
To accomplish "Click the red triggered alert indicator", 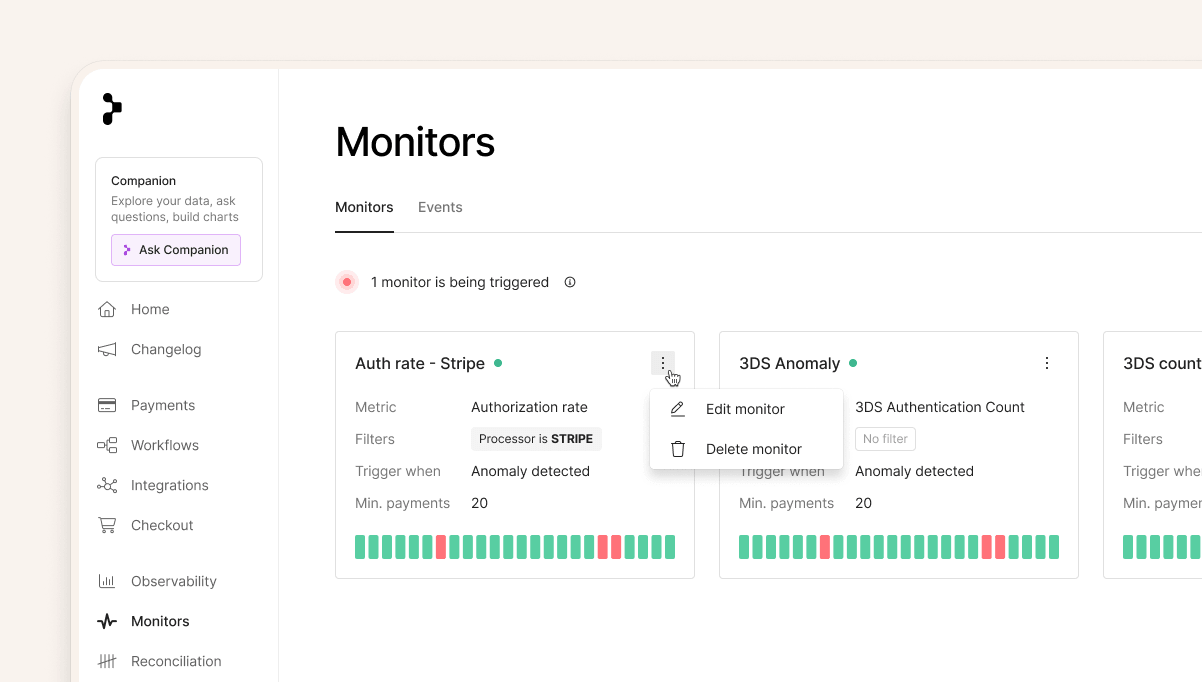I will pos(347,282).
